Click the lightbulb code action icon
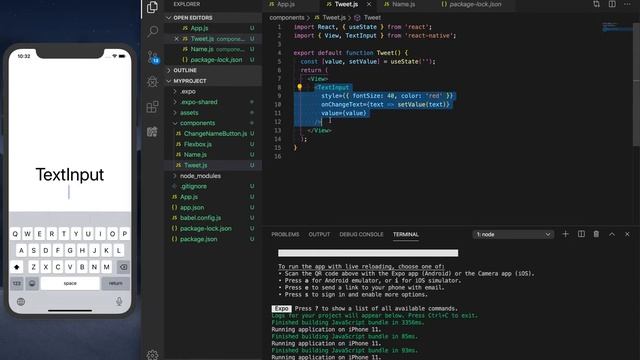The height and width of the screenshot is (360, 640). pos(300,87)
